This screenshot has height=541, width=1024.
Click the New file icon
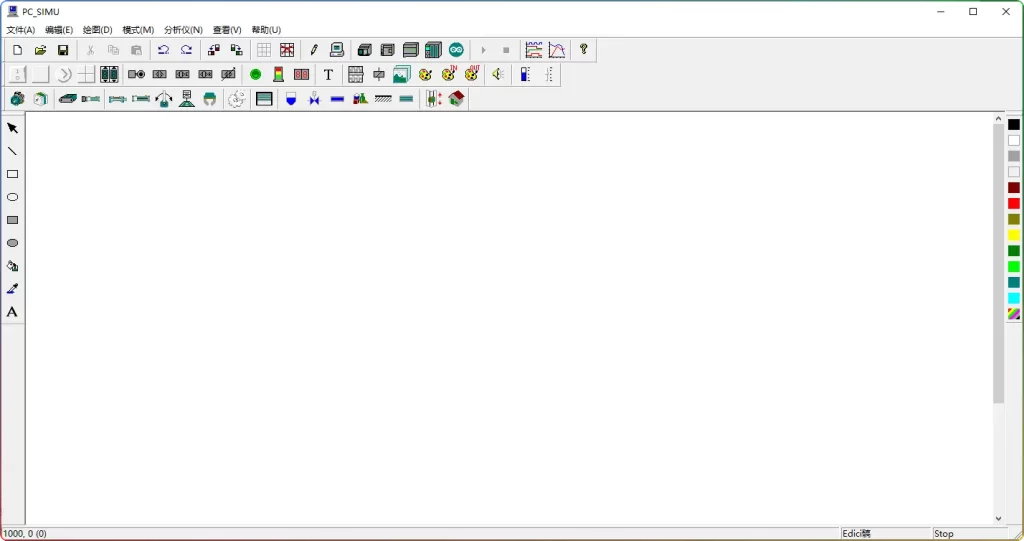(x=17, y=50)
